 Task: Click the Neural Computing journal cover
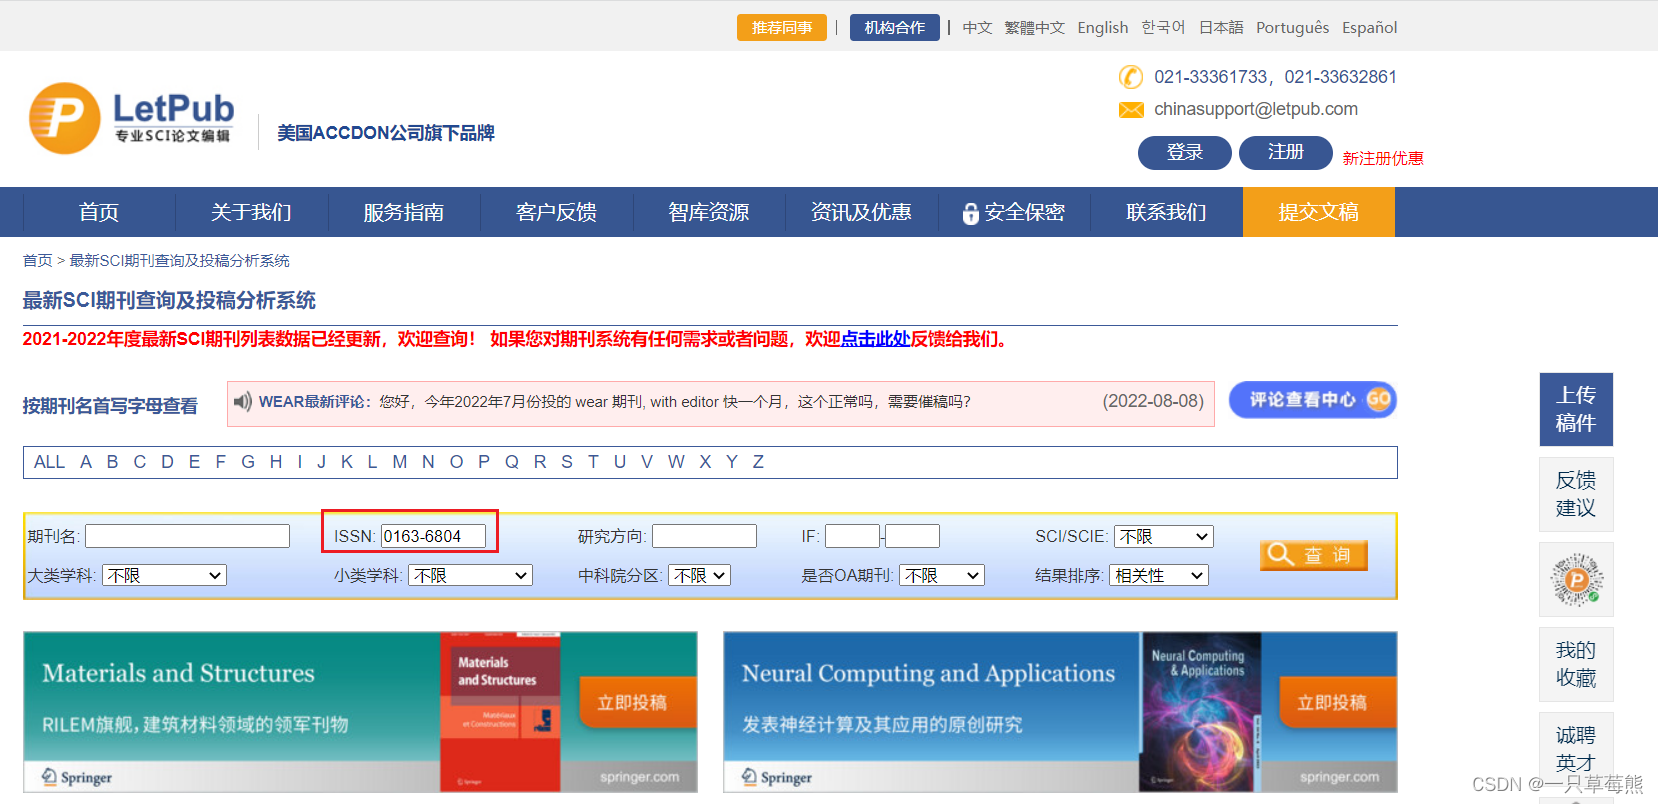[1200, 712]
